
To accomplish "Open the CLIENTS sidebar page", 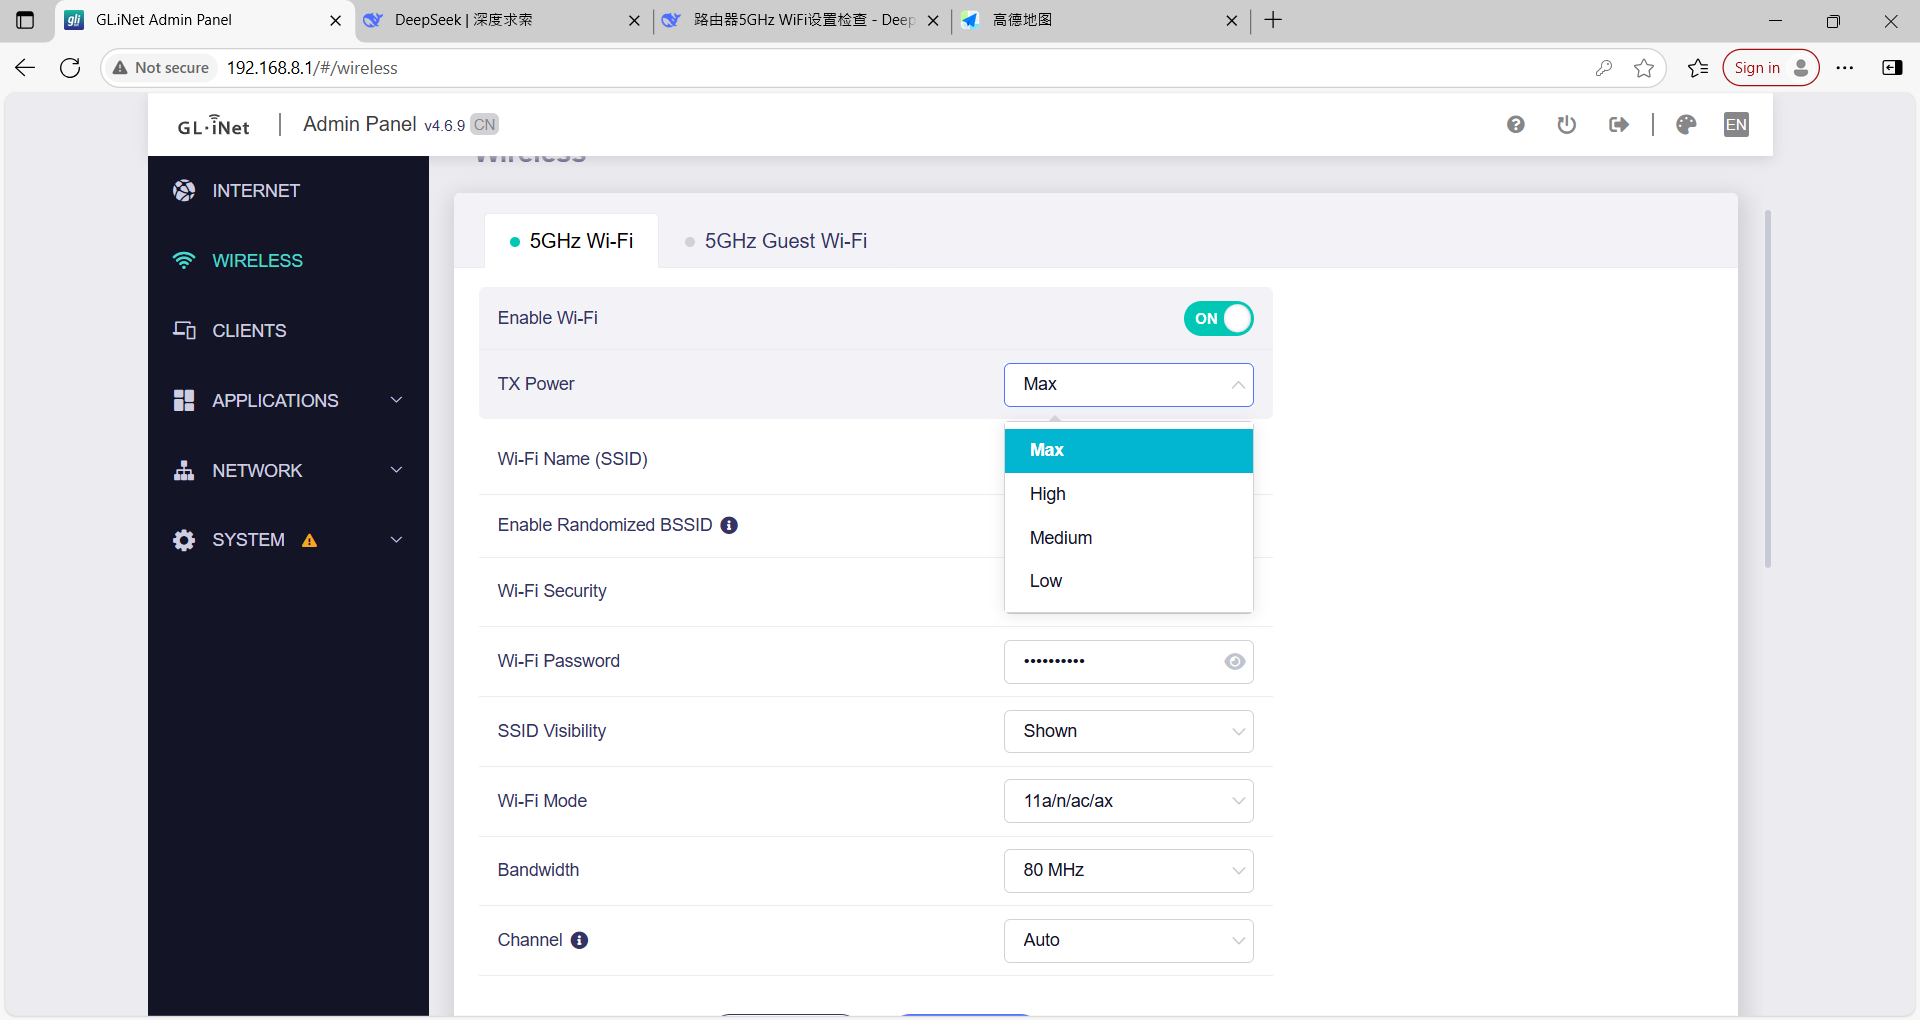I will (249, 331).
